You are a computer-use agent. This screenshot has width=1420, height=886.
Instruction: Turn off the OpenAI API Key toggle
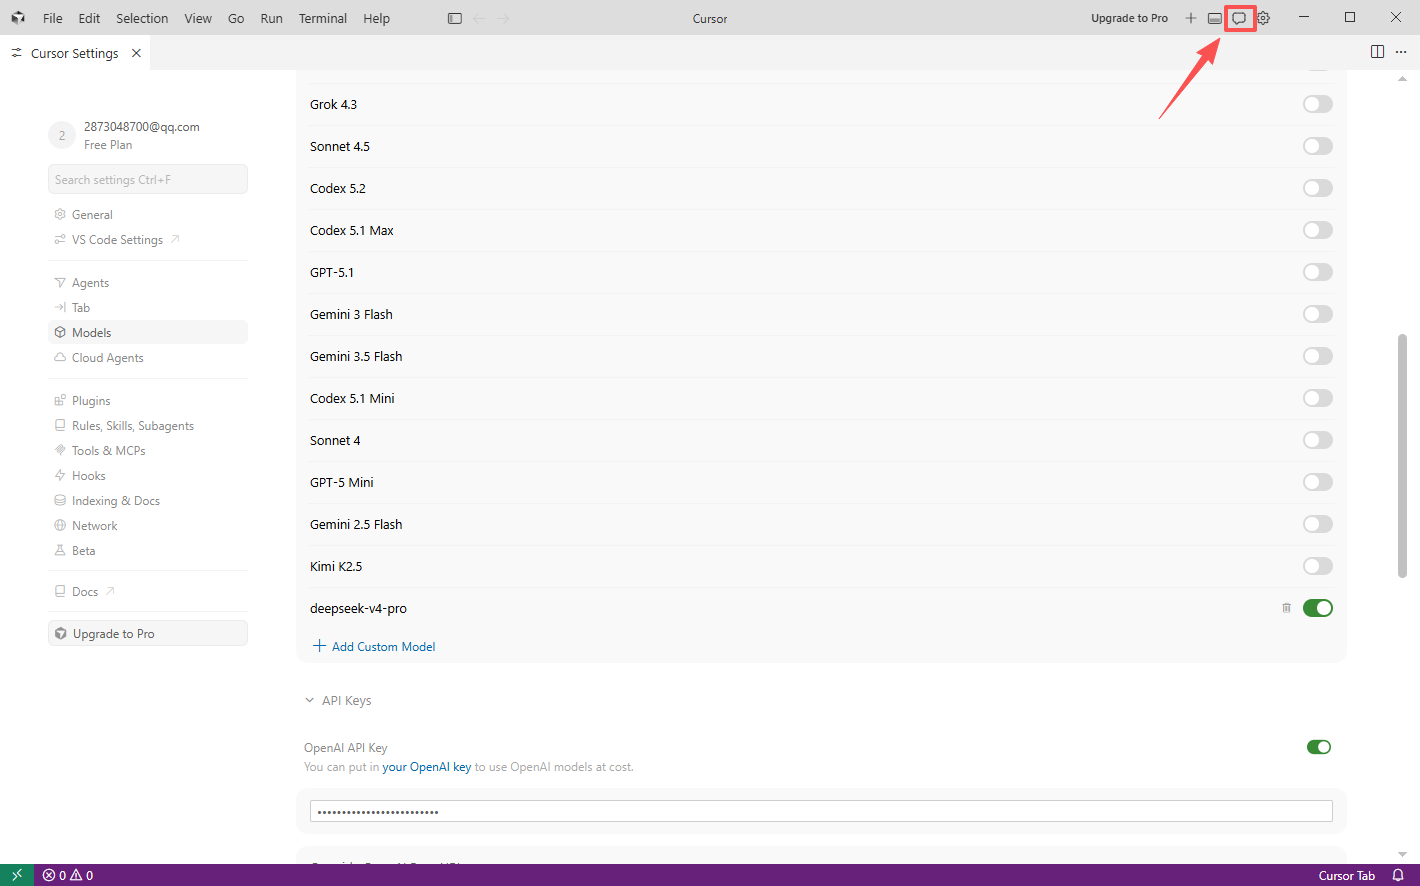(1319, 747)
